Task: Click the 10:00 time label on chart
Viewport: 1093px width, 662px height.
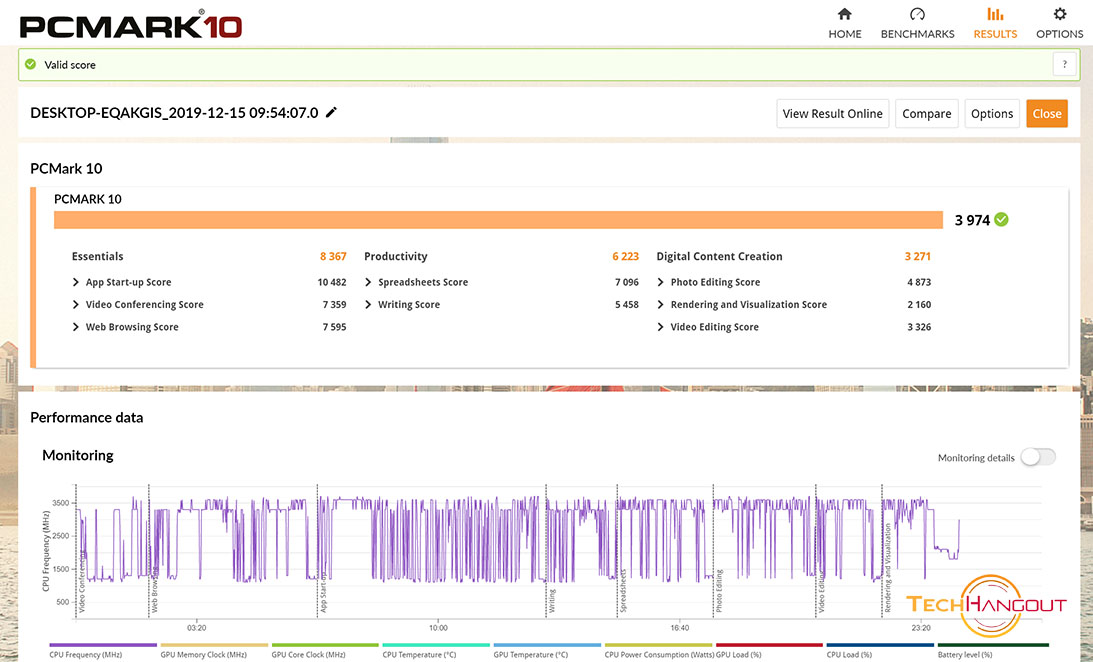Action: tap(438, 628)
